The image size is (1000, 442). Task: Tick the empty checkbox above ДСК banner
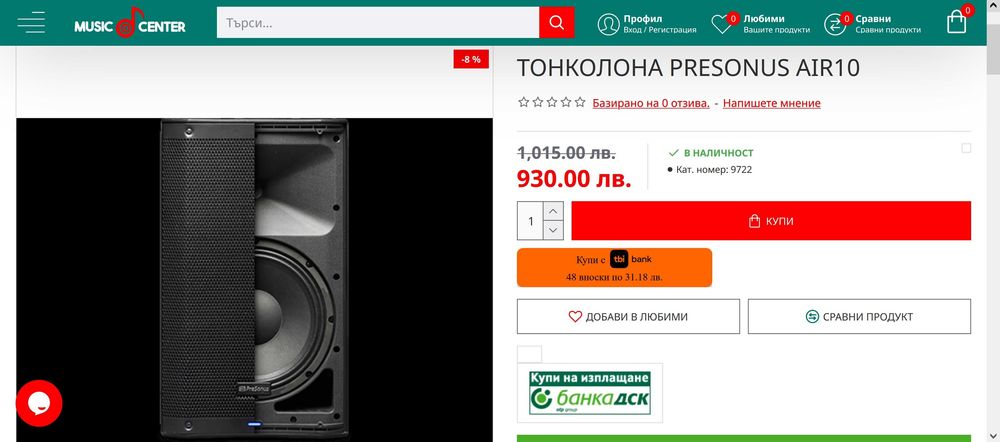tap(529, 354)
